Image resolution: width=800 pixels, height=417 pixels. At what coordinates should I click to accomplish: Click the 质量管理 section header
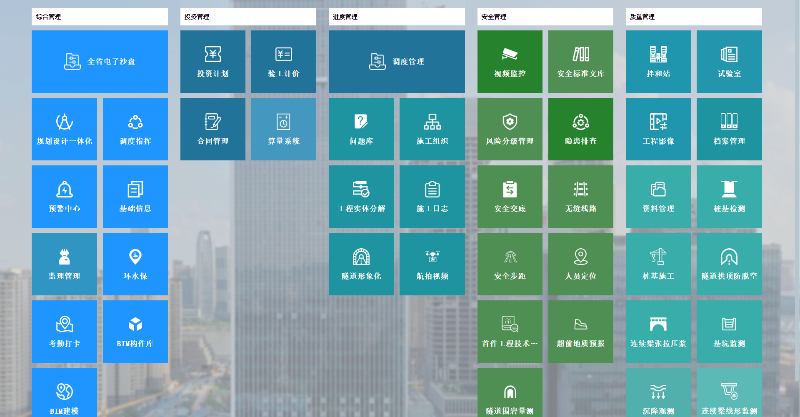[694, 17]
